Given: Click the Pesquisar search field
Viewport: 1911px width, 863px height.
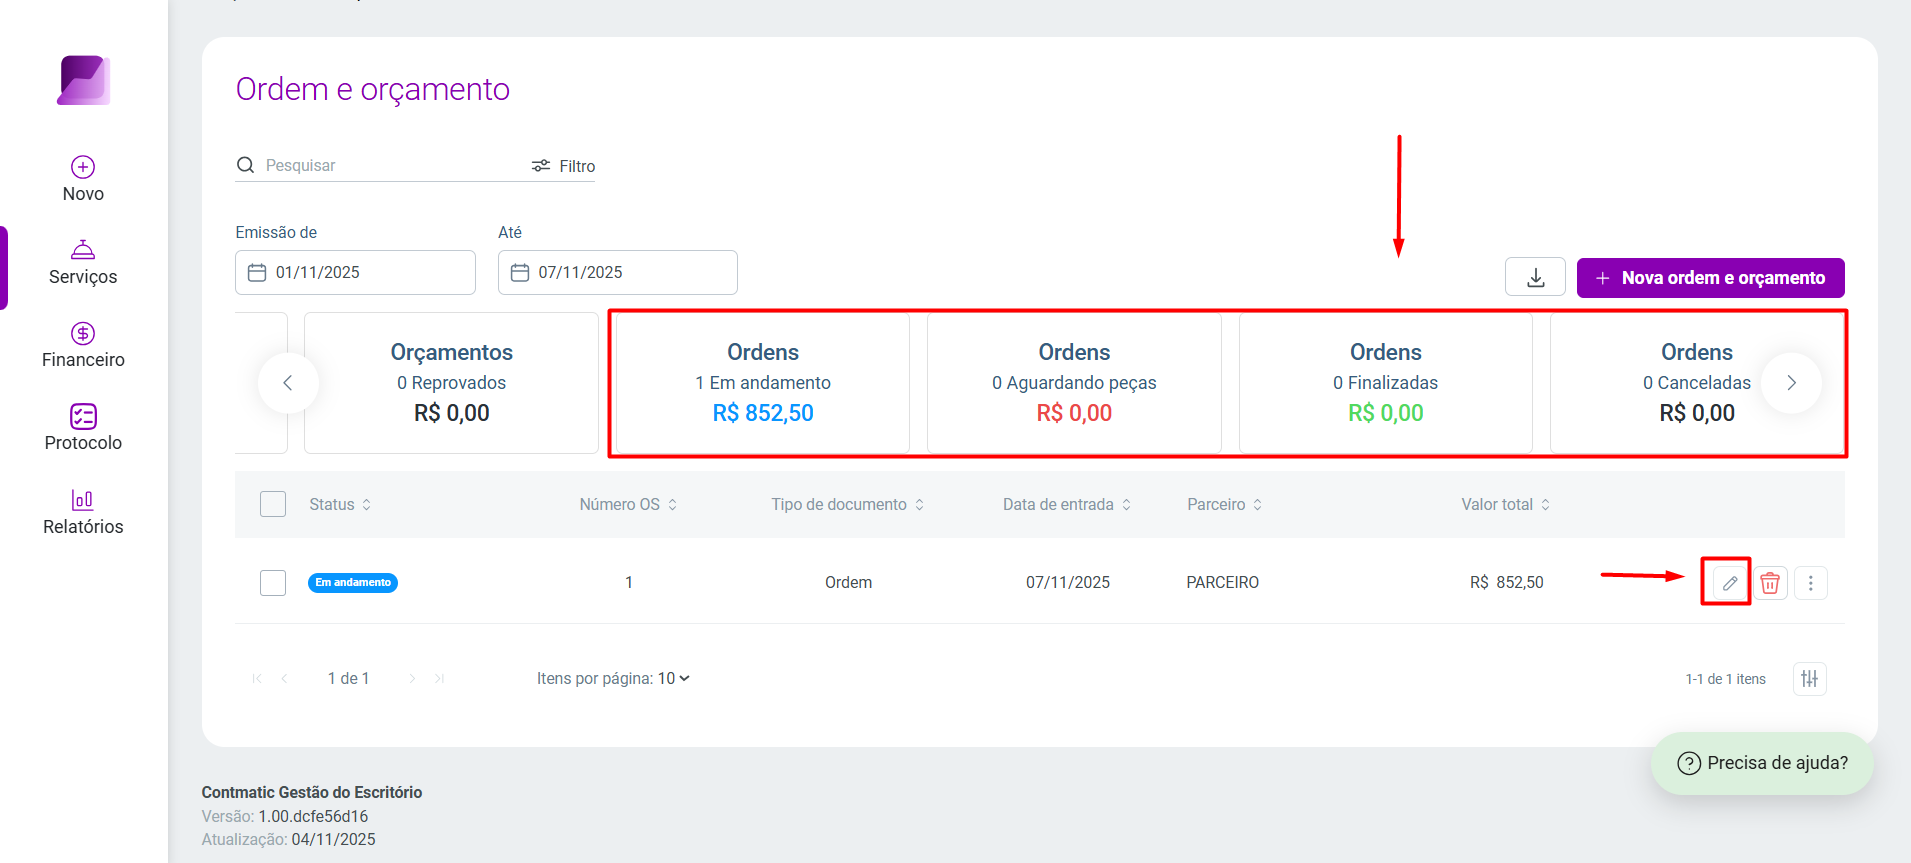Looking at the screenshot, I should click(x=390, y=166).
